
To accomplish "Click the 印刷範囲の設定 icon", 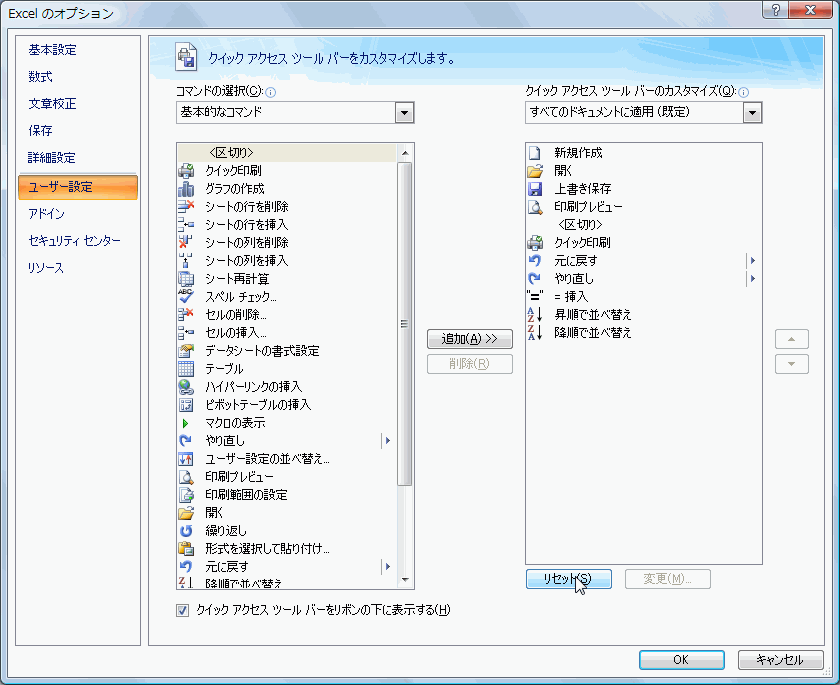I will (x=186, y=495).
